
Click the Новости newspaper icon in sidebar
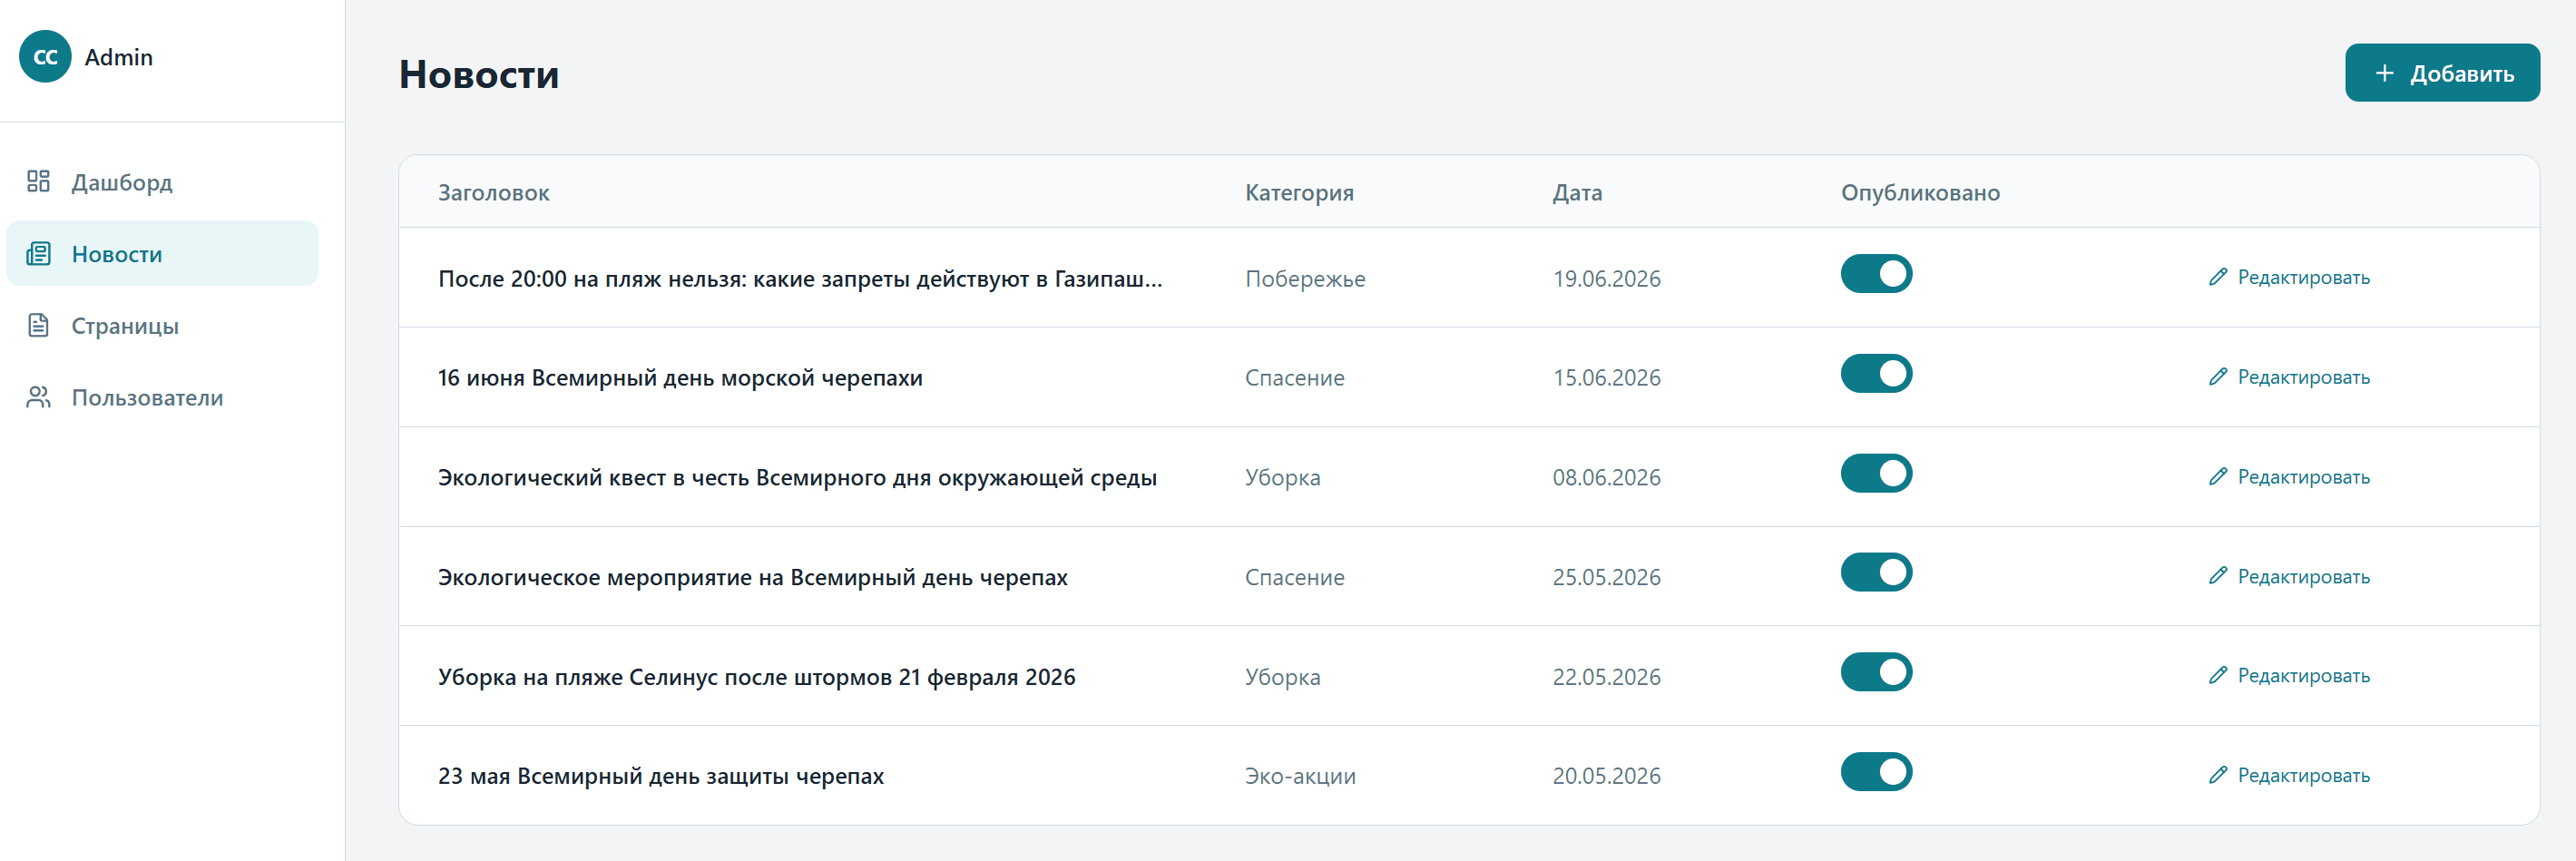coord(38,253)
